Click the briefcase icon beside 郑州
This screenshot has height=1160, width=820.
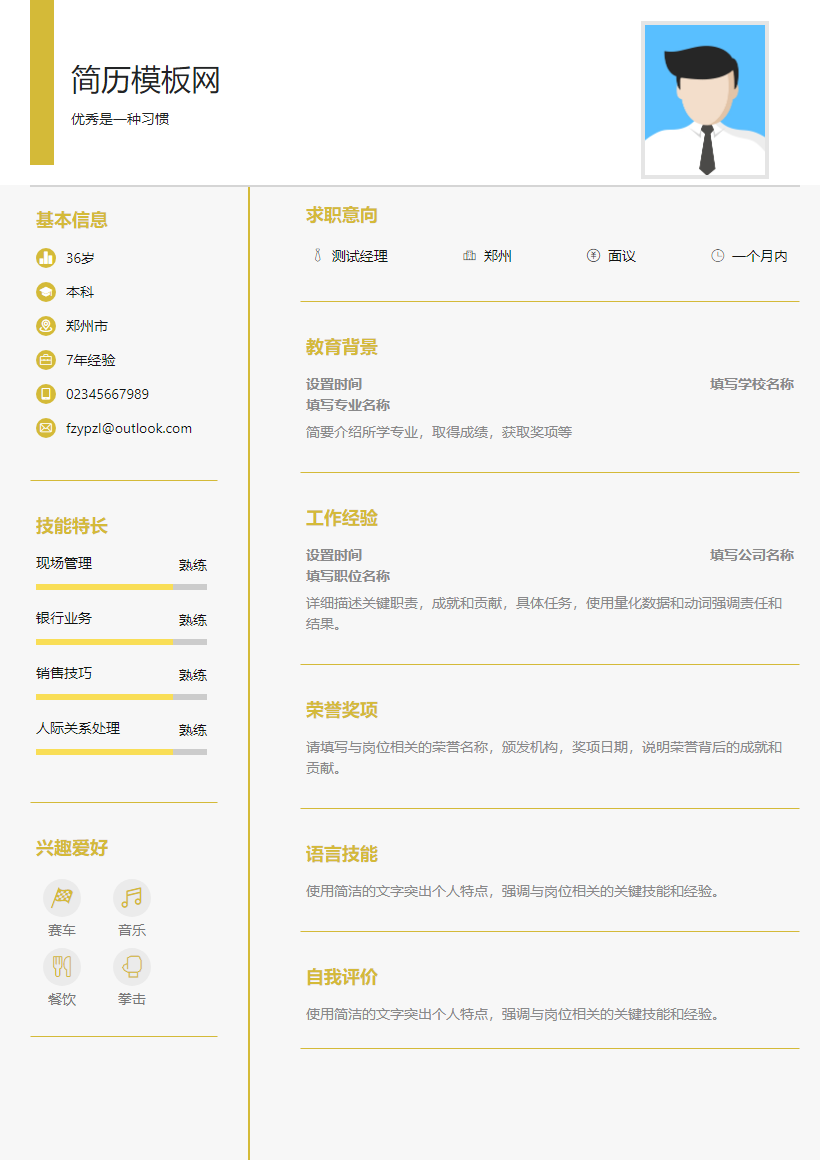pos(470,255)
